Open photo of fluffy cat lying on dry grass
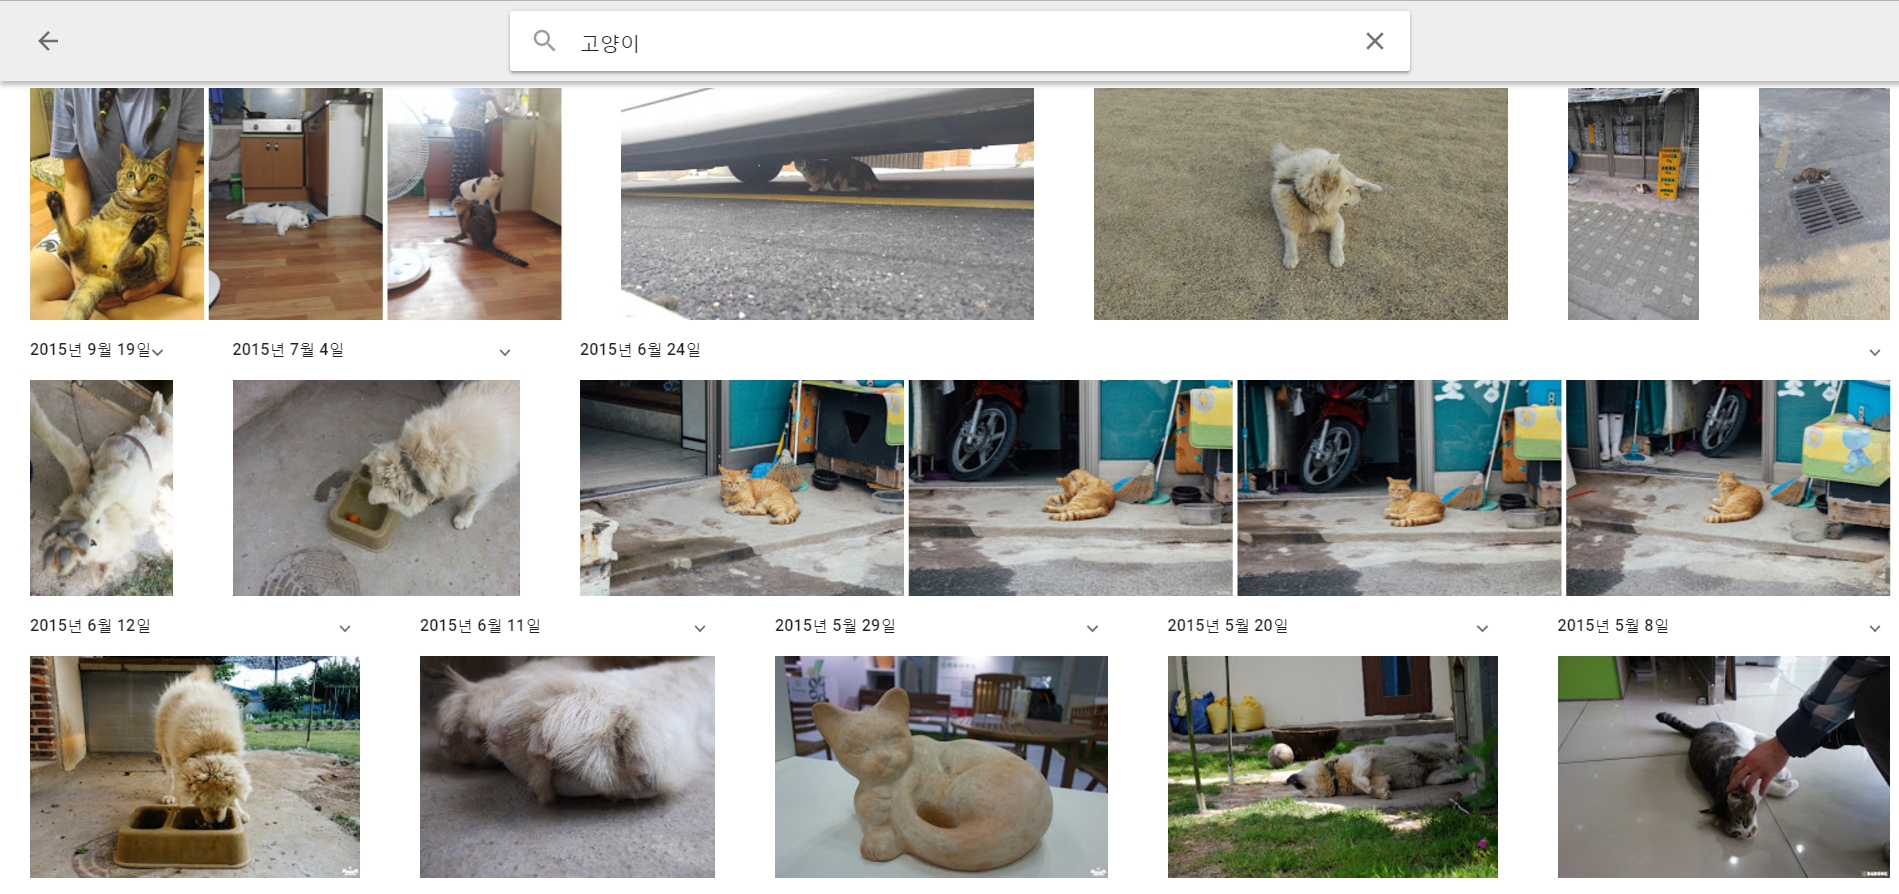Screen dimensions: 1899x894 1301,204
